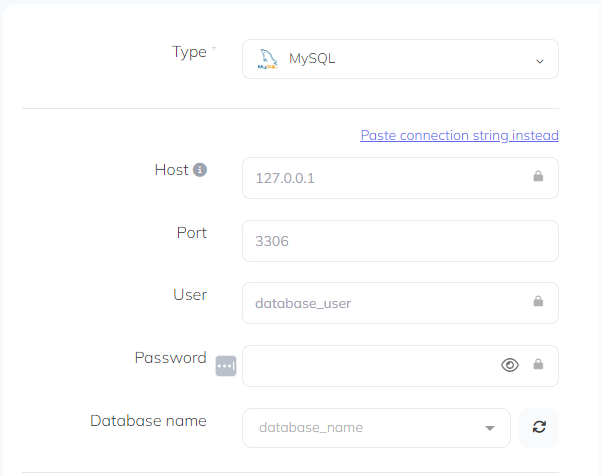The image size is (601, 476).
Task: Click the Password field label
Action: [170, 358]
